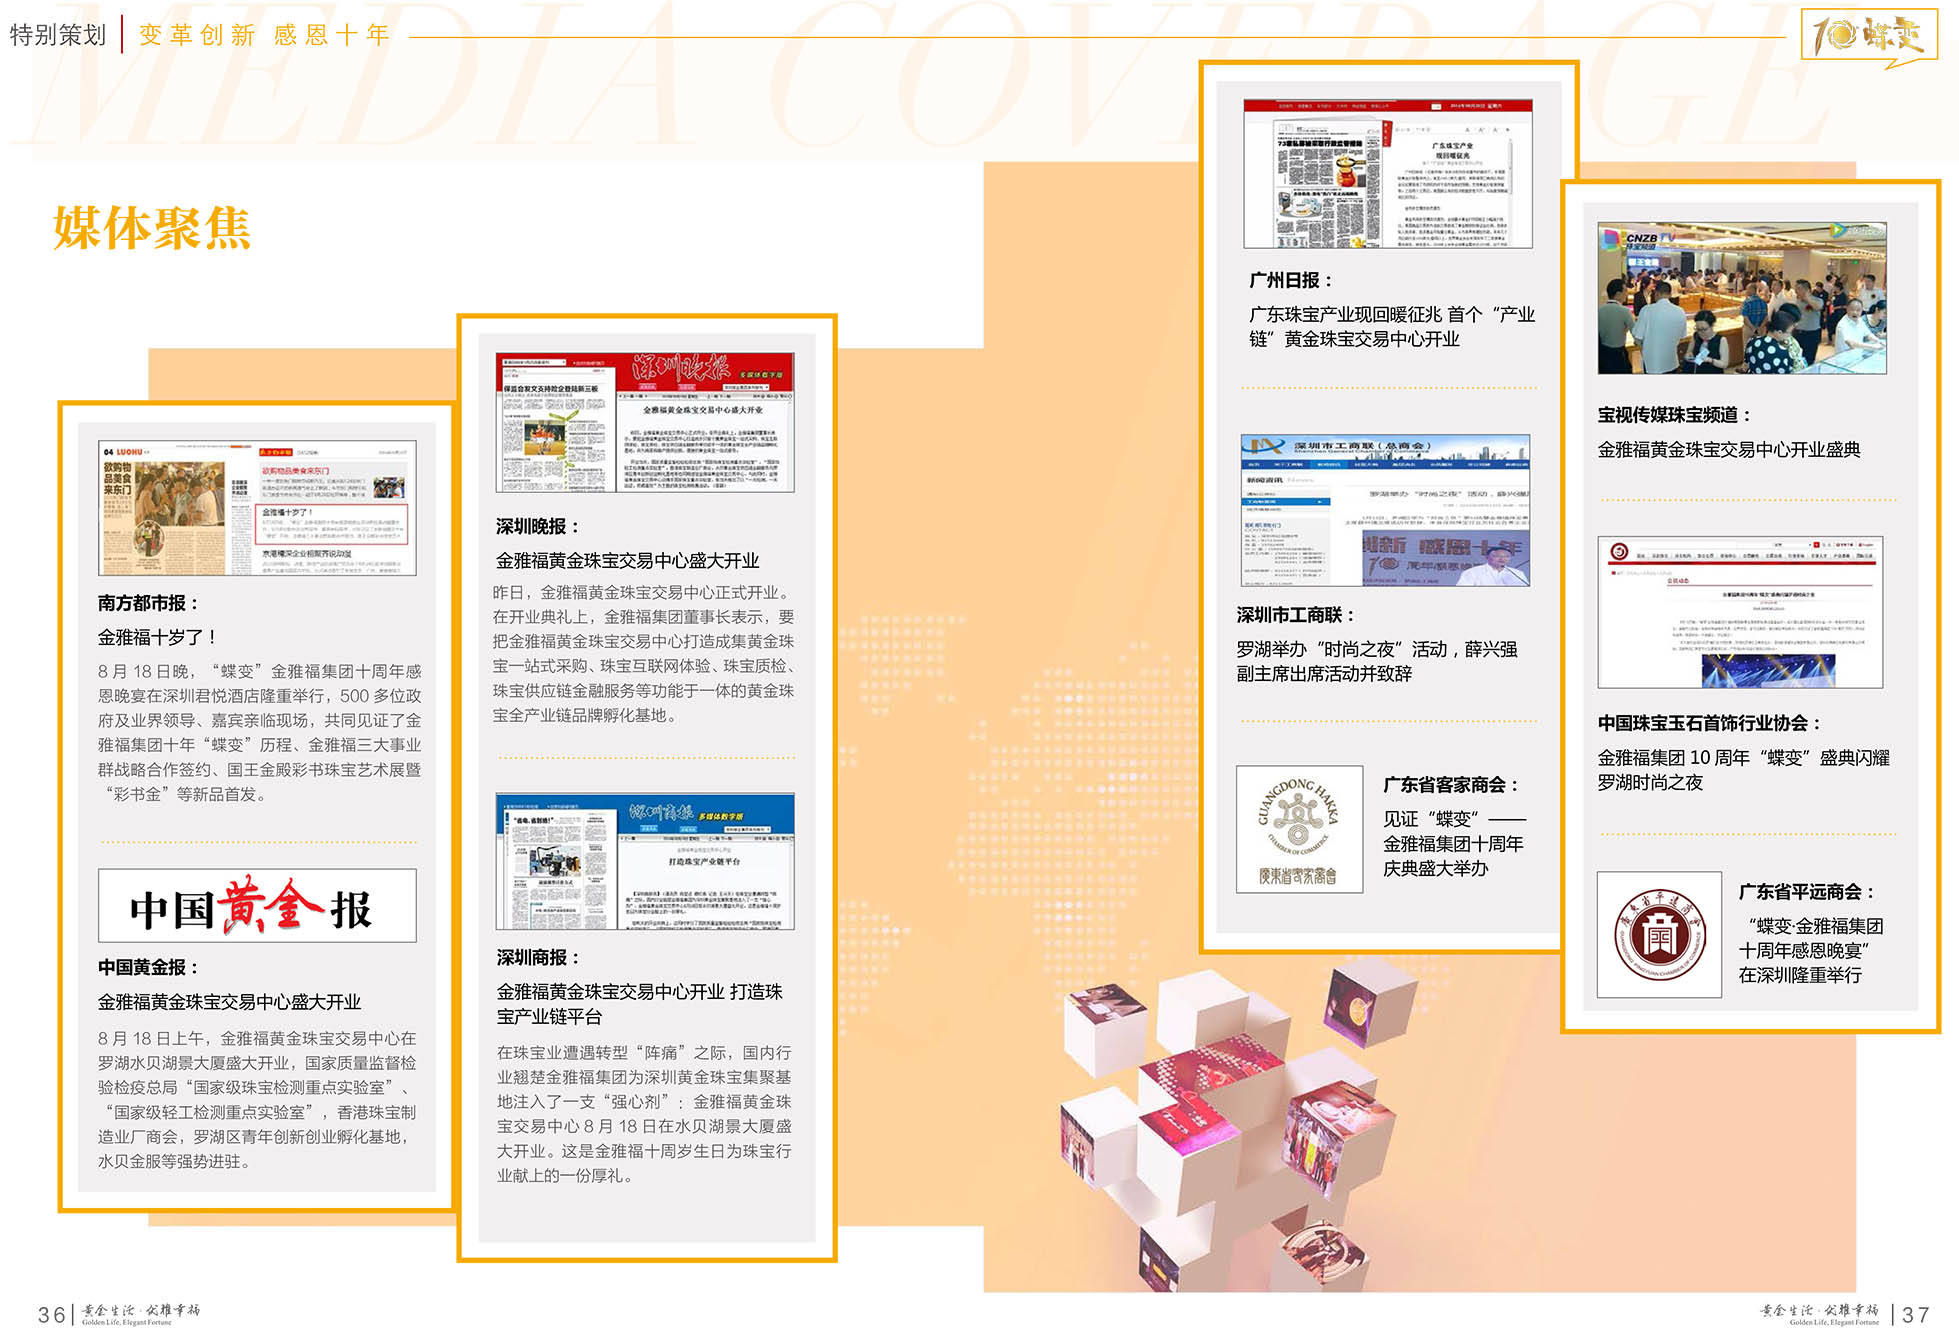Click the 广东省平远商会 round red logo
Viewport: 1959px width, 1330px height.
point(1659,934)
